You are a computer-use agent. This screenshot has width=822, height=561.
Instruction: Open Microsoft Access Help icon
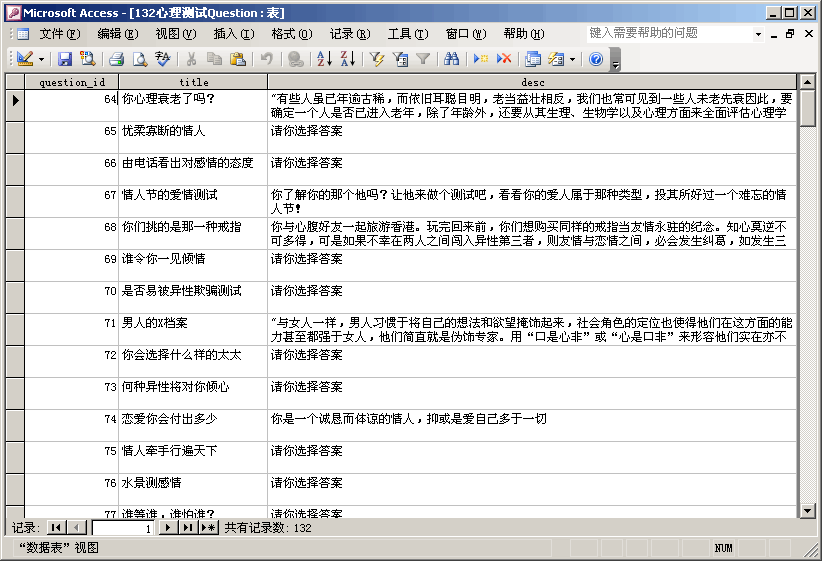(x=596, y=59)
